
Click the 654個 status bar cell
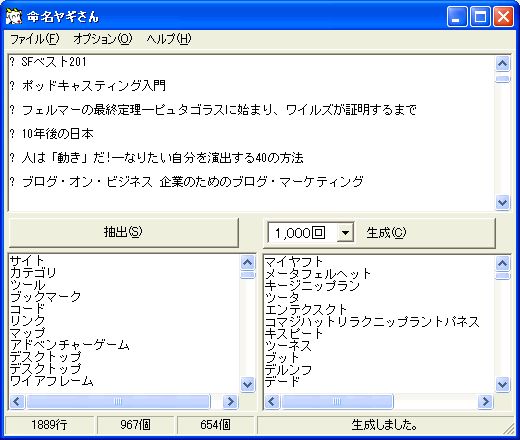click(215, 425)
